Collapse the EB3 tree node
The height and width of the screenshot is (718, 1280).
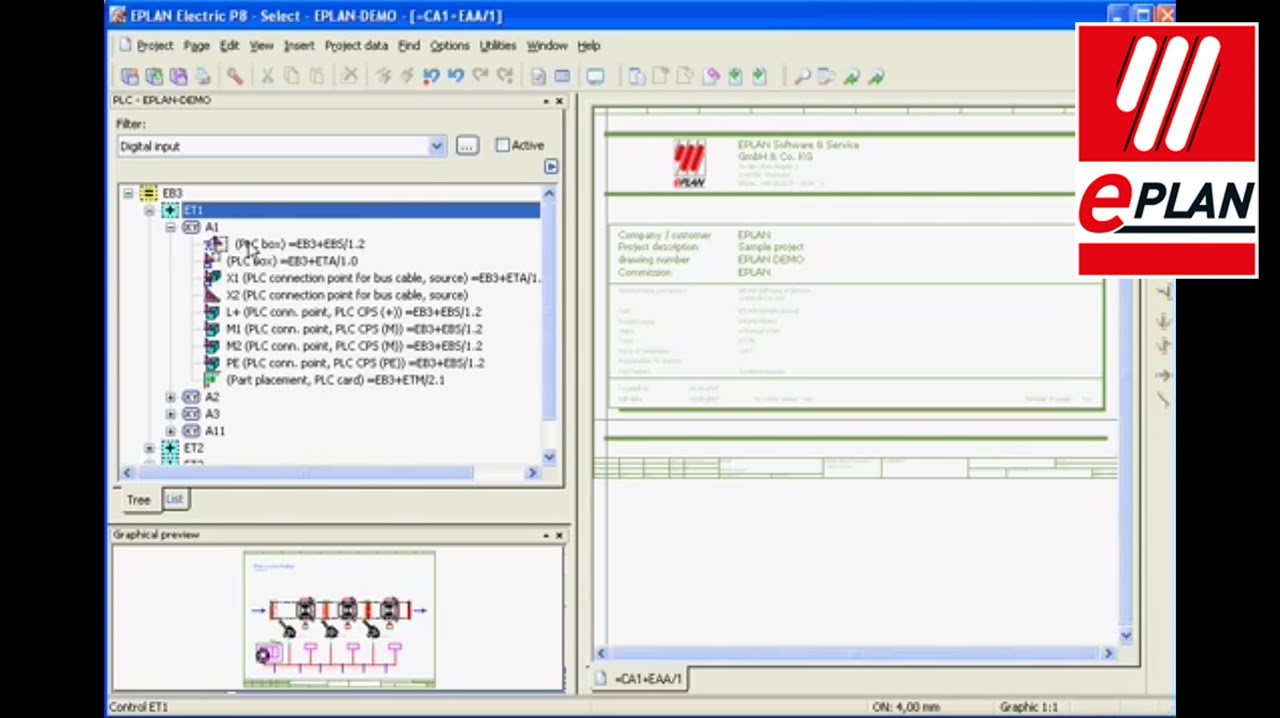[x=128, y=193]
